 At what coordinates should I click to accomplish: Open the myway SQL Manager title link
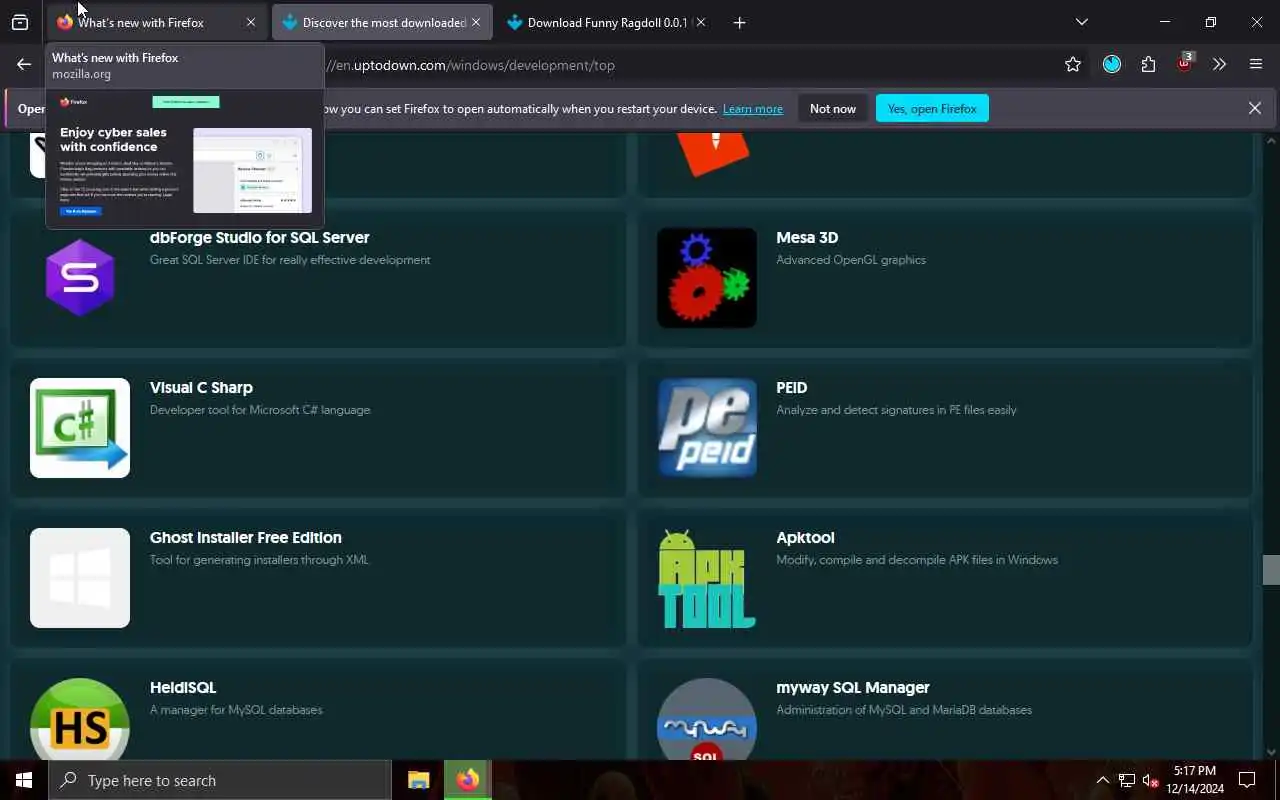tap(853, 688)
